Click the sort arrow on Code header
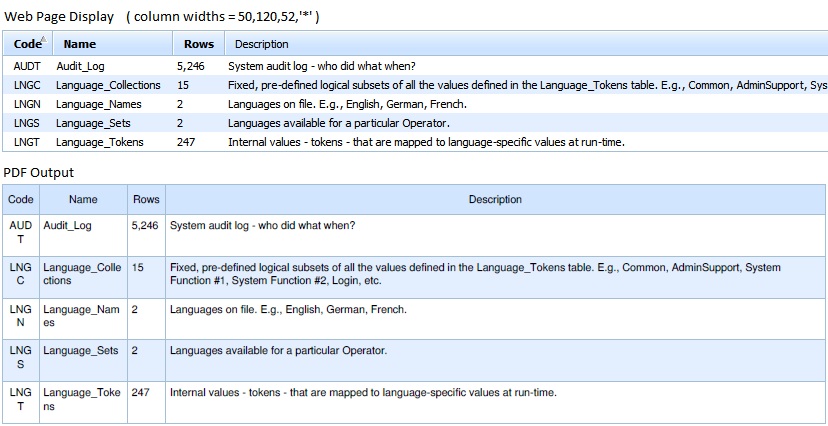The height and width of the screenshot is (426, 828). (x=44, y=39)
